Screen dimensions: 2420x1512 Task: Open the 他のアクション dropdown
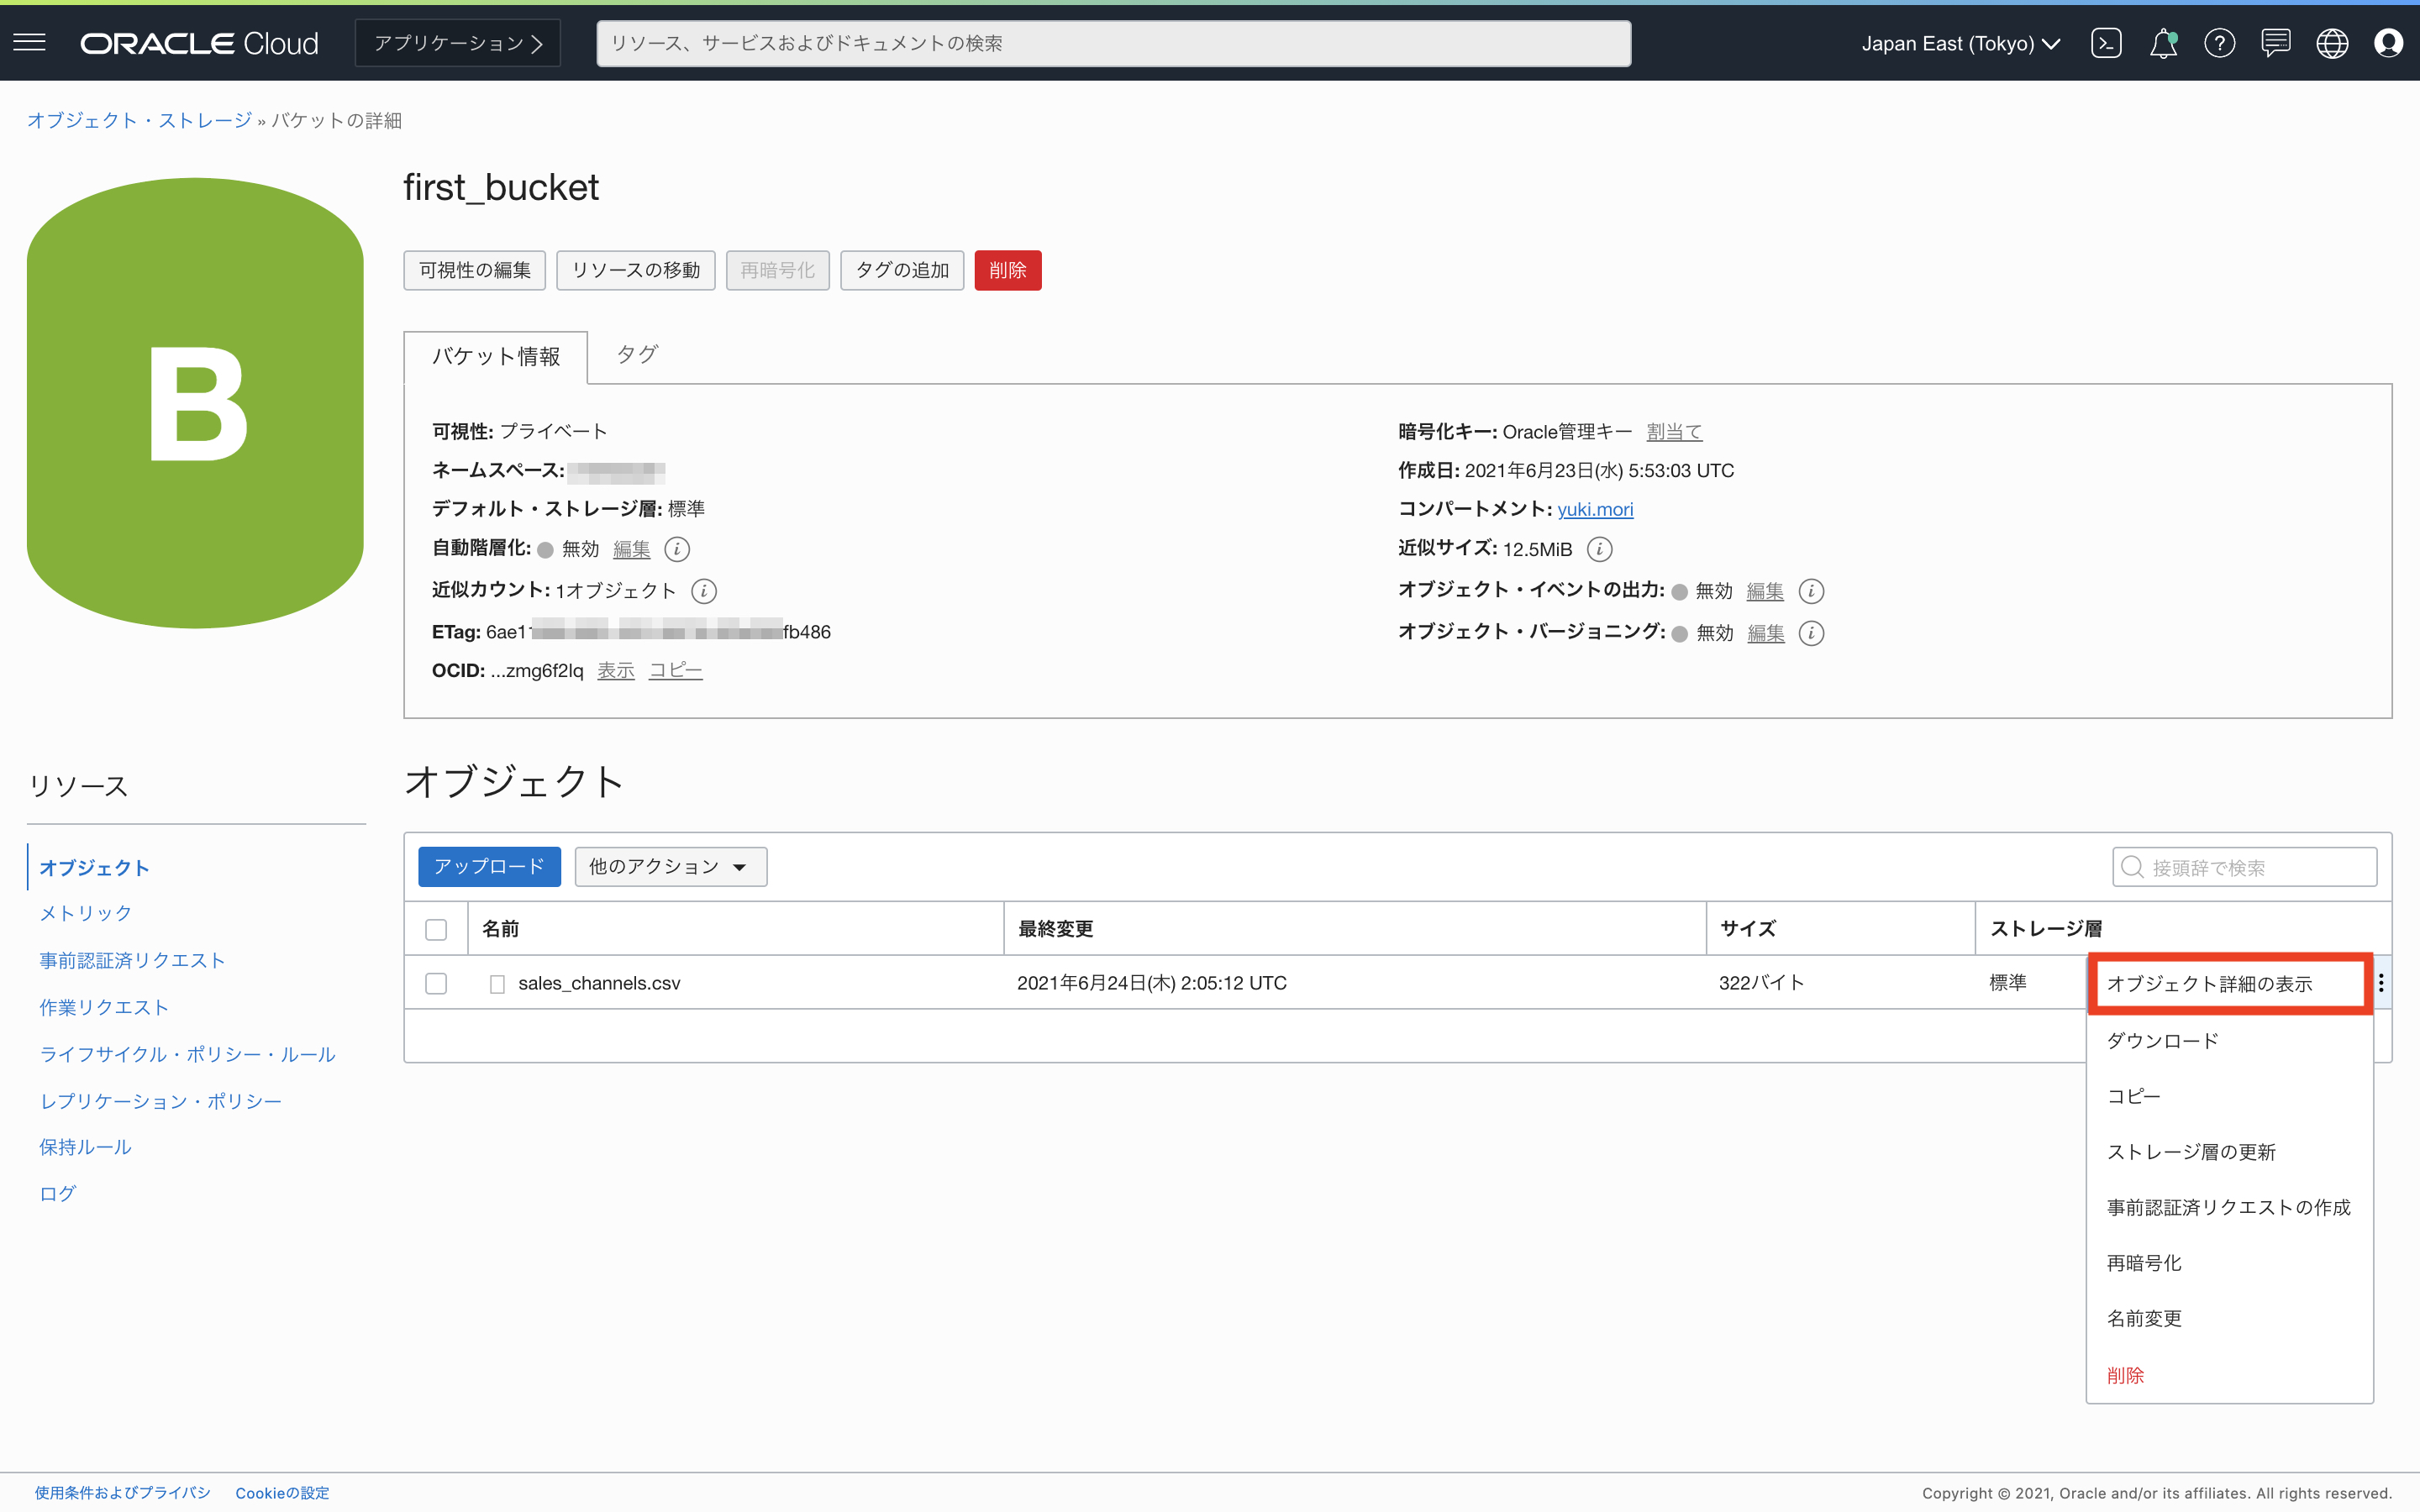click(x=670, y=867)
